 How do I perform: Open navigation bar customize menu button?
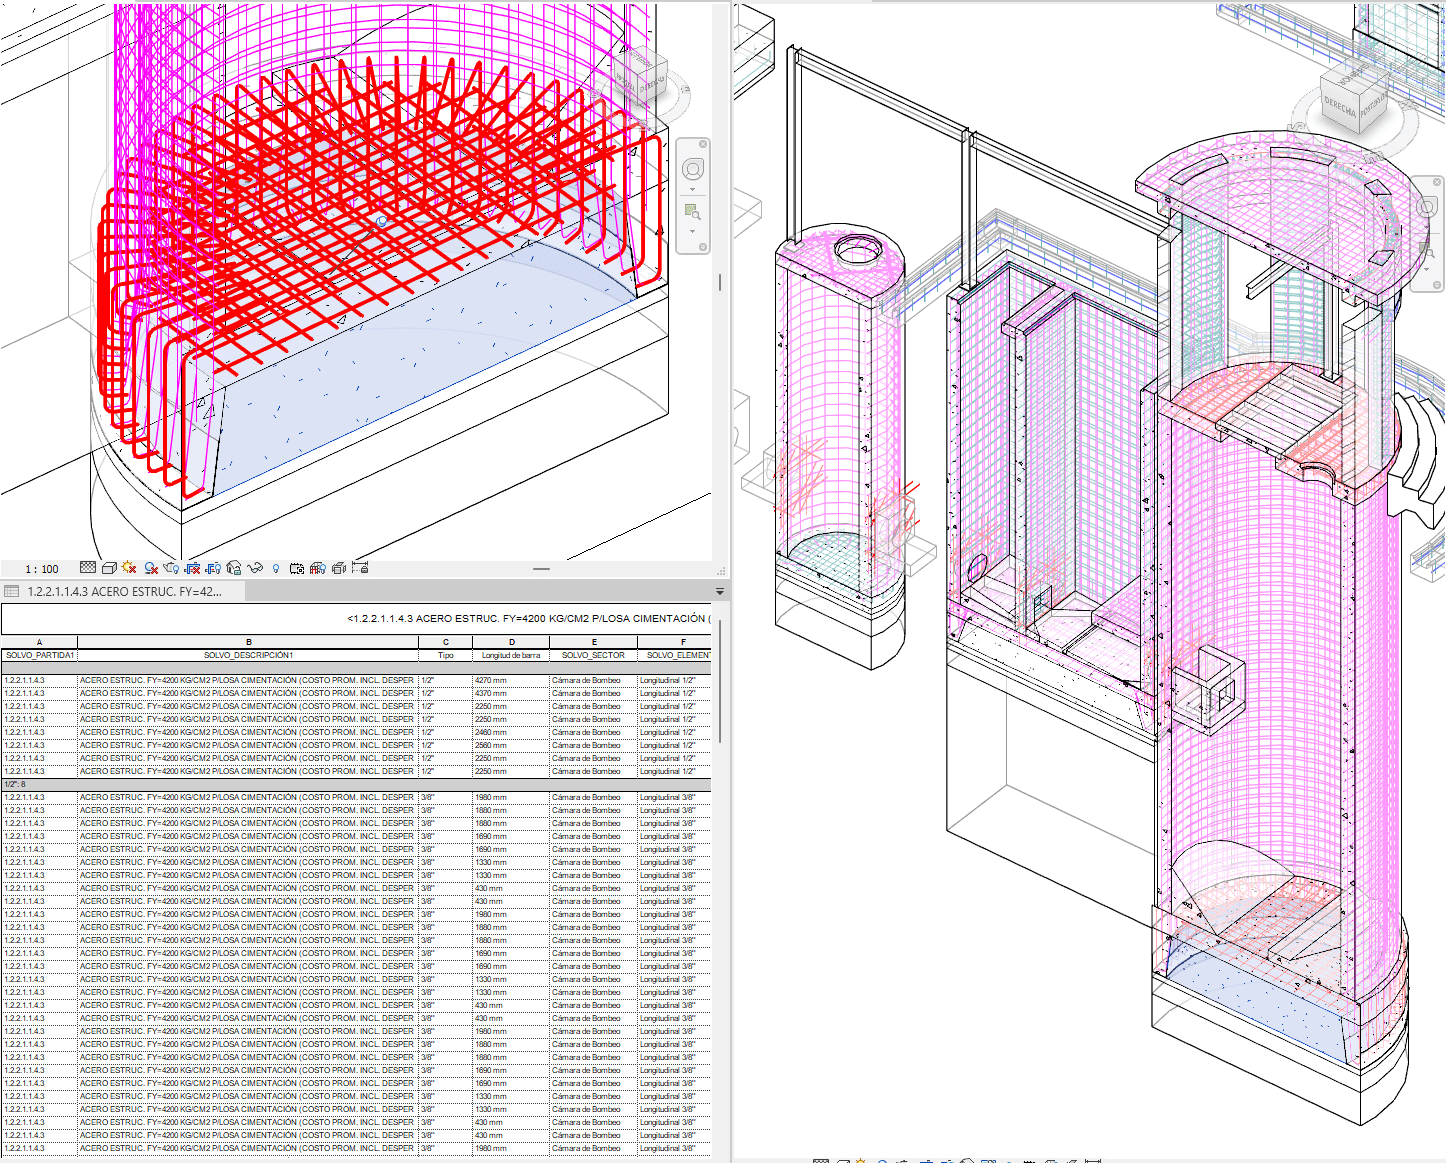703,247
